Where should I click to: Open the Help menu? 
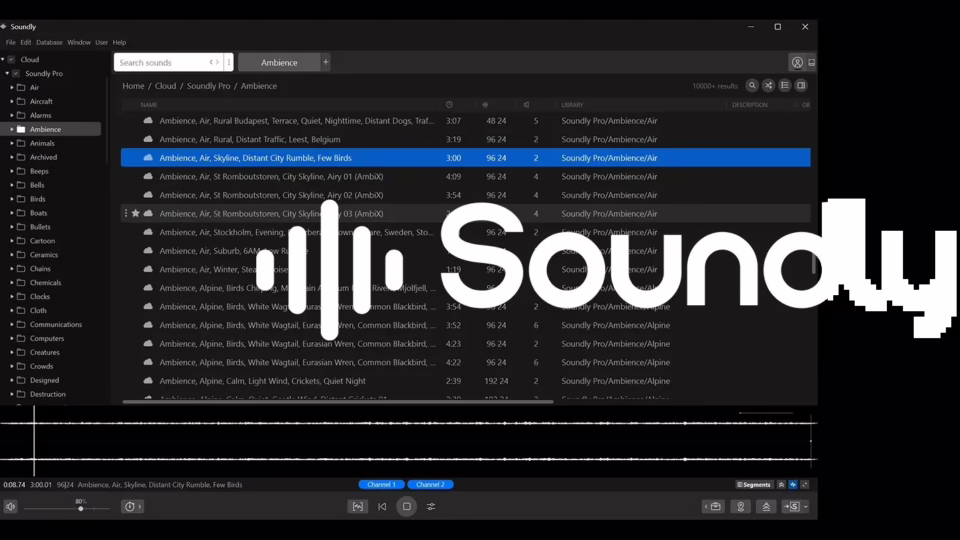point(119,43)
